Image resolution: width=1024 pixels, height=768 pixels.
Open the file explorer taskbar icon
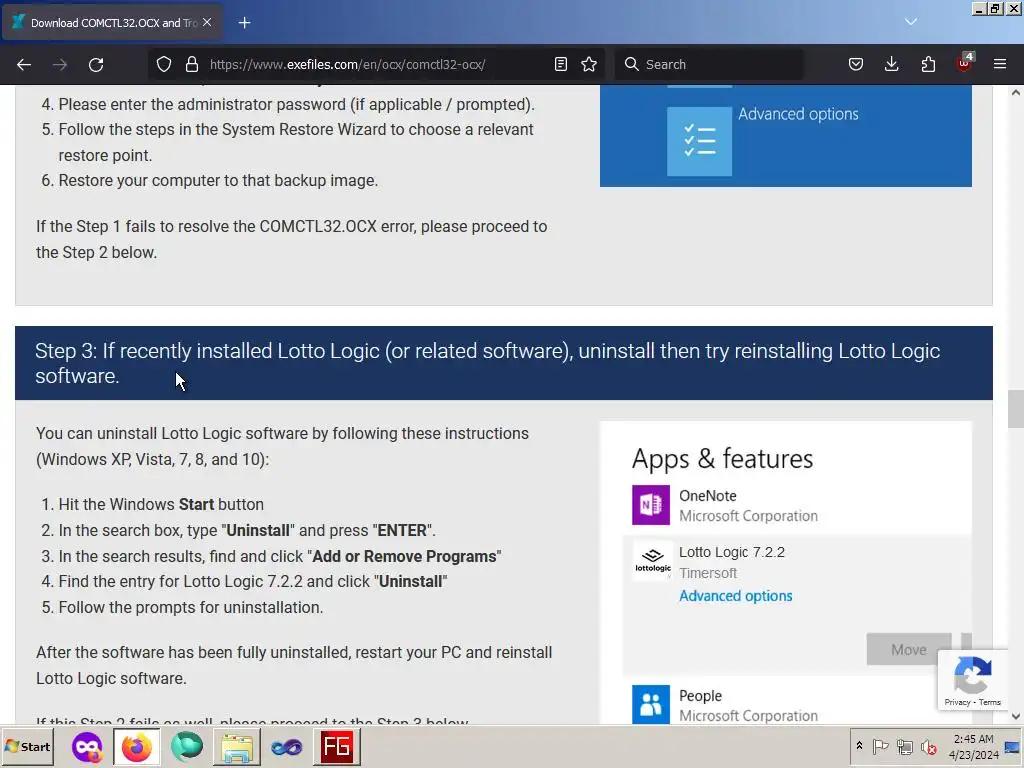(x=237, y=746)
